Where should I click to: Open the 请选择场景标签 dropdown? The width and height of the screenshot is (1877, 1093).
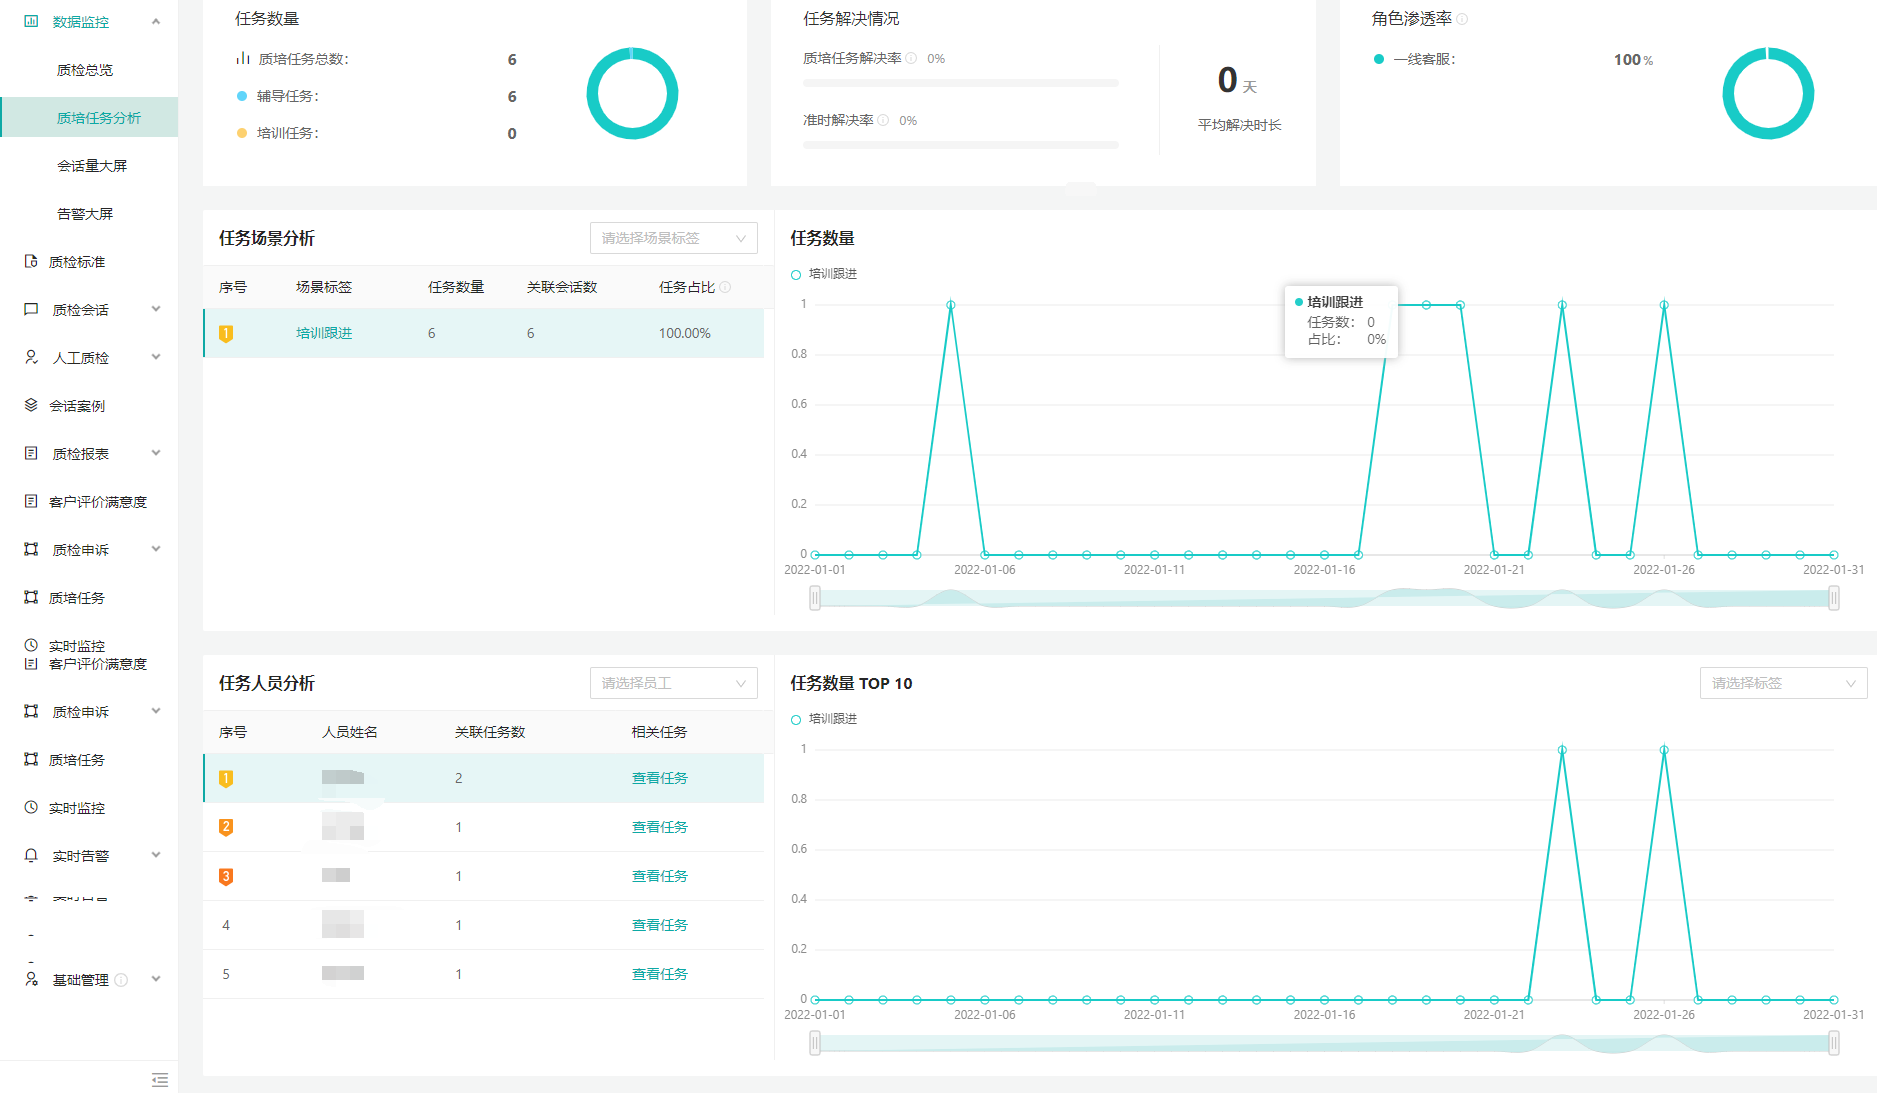(x=673, y=238)
